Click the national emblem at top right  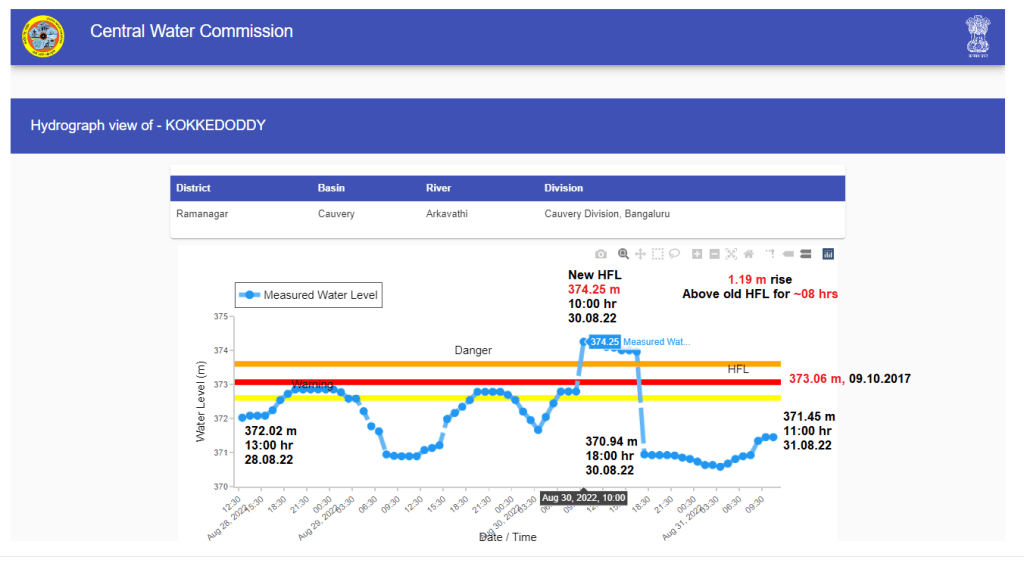pyautogui.click(x=977, y=36)
